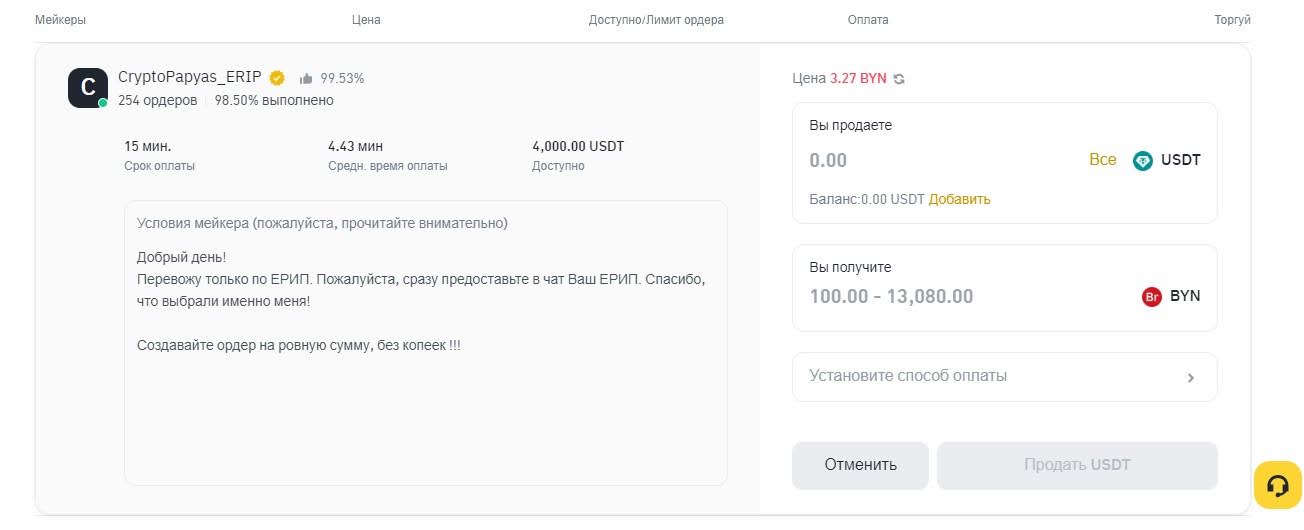Click the thumbs-up rating icon

coord(306,78)
